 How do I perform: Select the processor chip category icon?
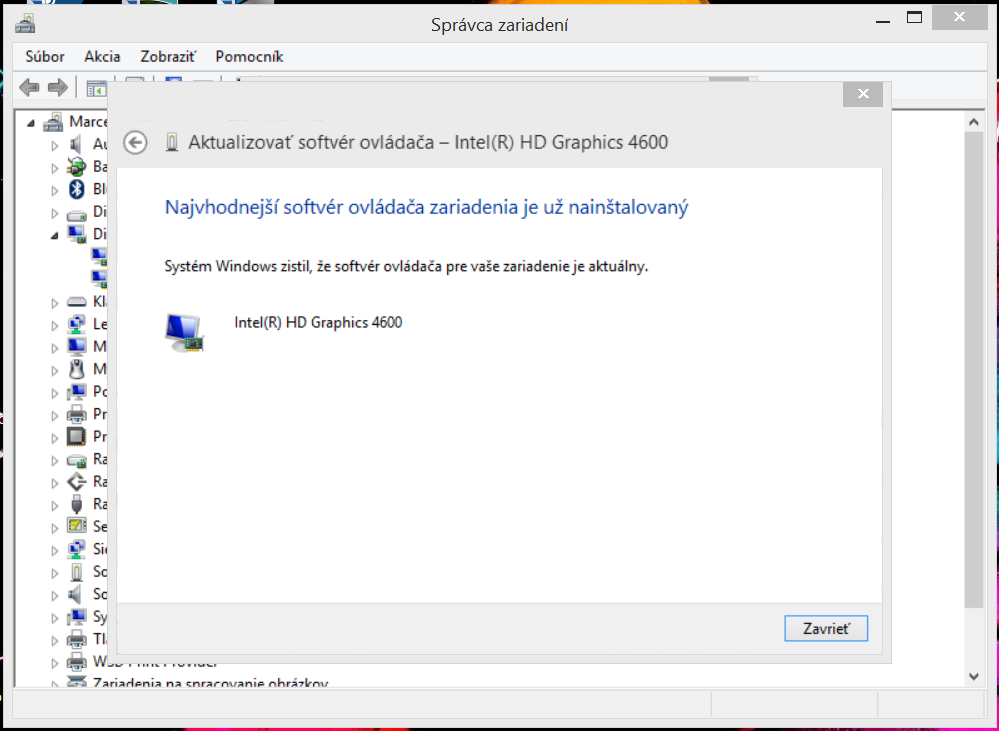[77, 436]
